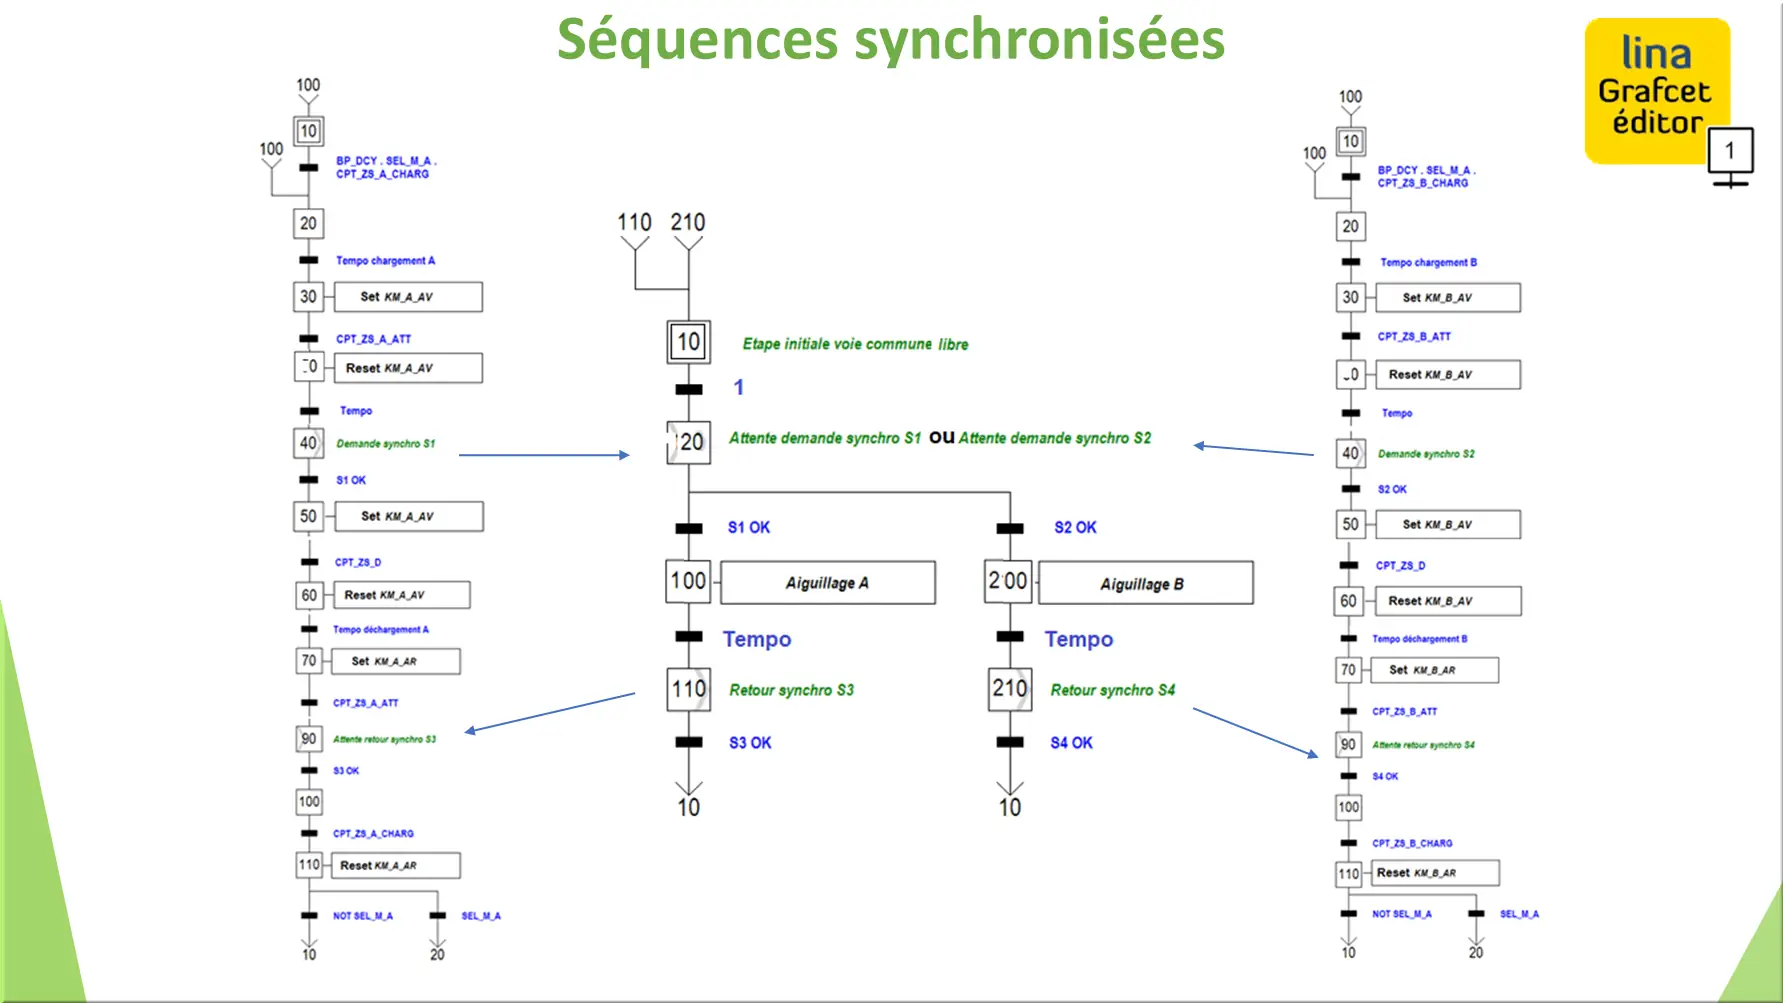
Task: Click 'Tempo déchargement B' label
Action: tap(1420, 639)
